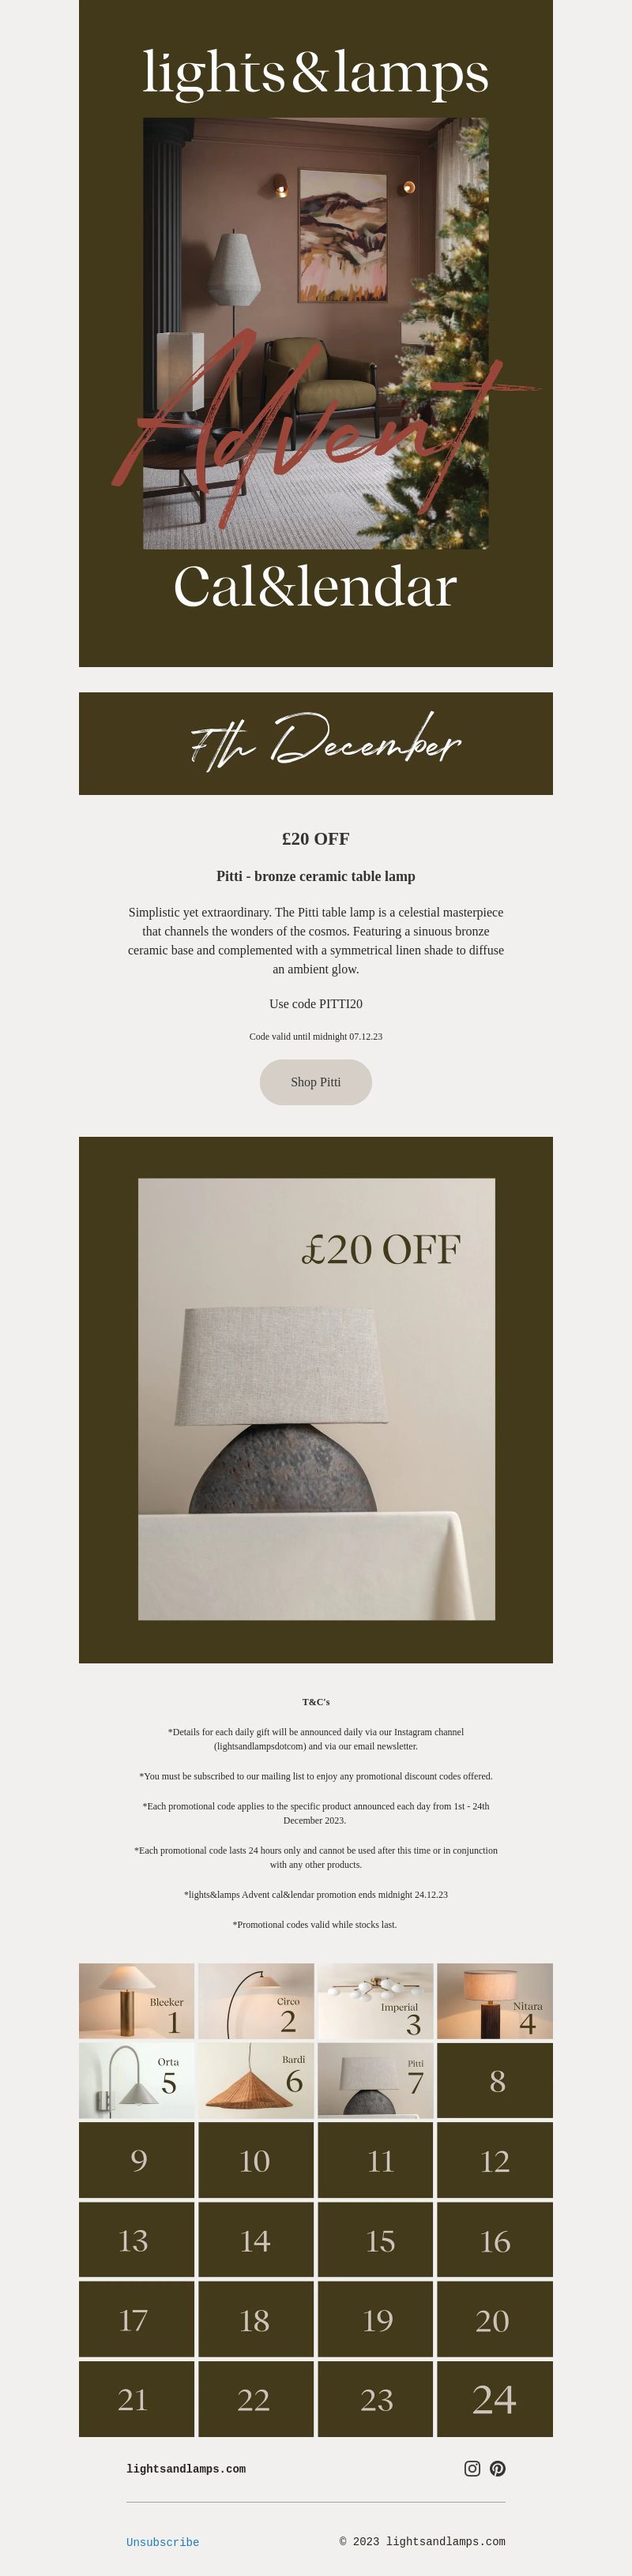Select the day 12 calendar tile
This screenshot has width=632, height=2576.
click(495, 2160)
